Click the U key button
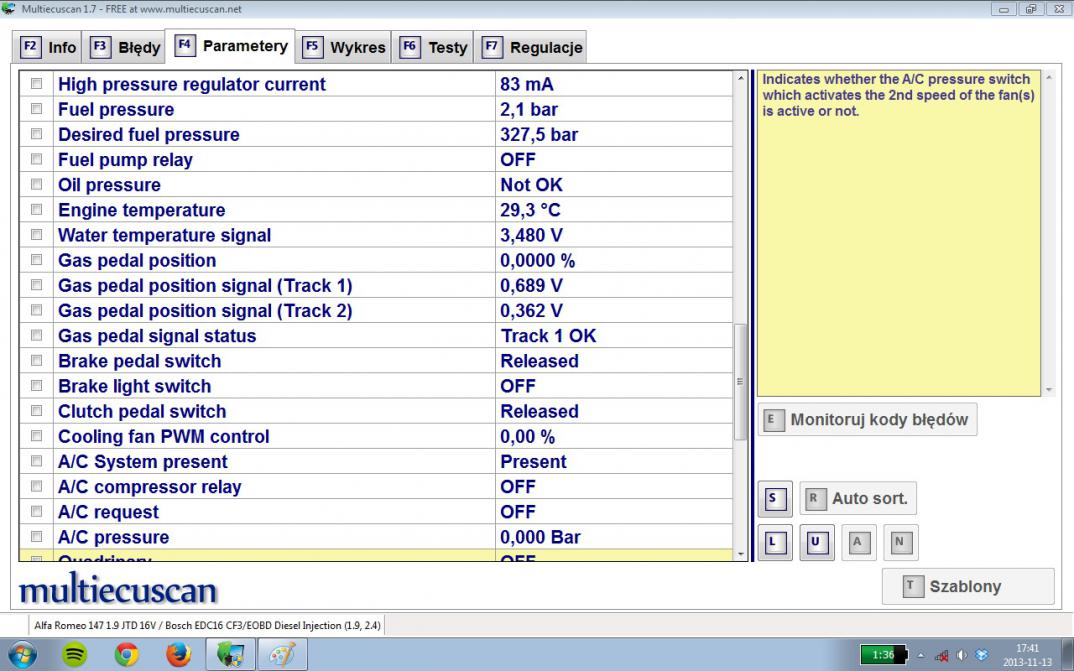Screen dimensions: 1074x671 pyautogui.click(x=816, y=542)
